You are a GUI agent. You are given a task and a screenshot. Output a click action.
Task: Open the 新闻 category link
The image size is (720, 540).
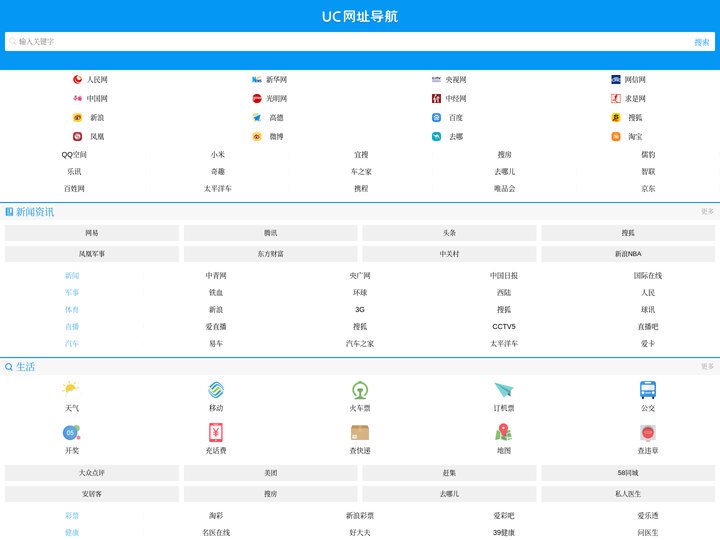point(72,276)
